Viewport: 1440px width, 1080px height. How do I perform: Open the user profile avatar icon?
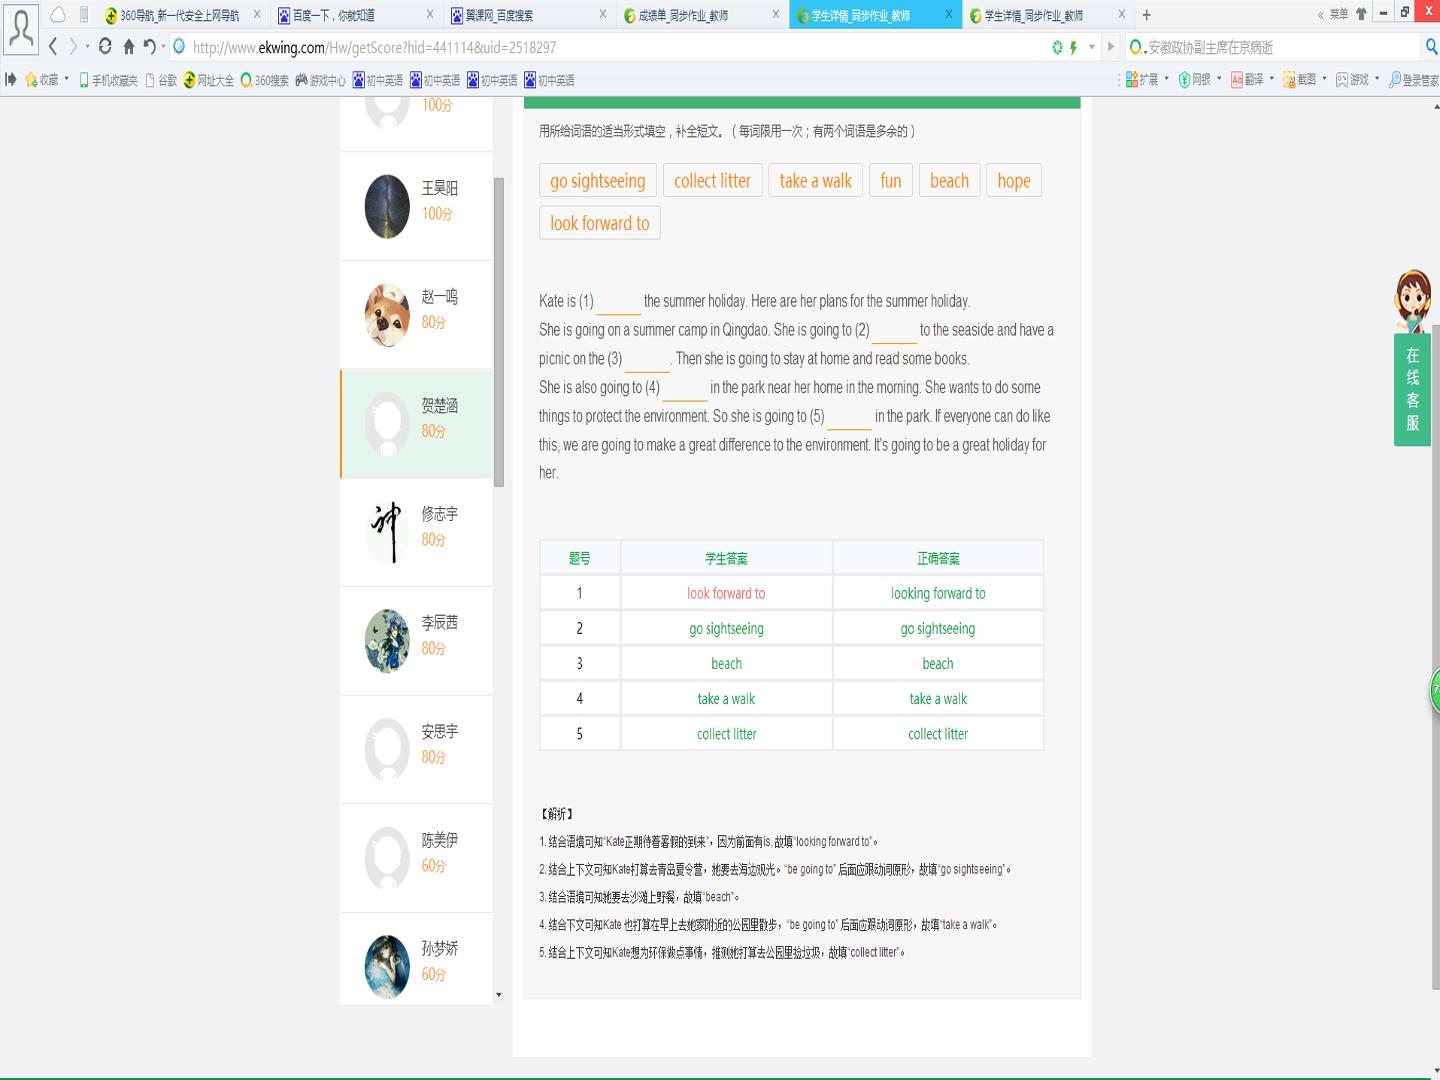[x=21, y=27]
